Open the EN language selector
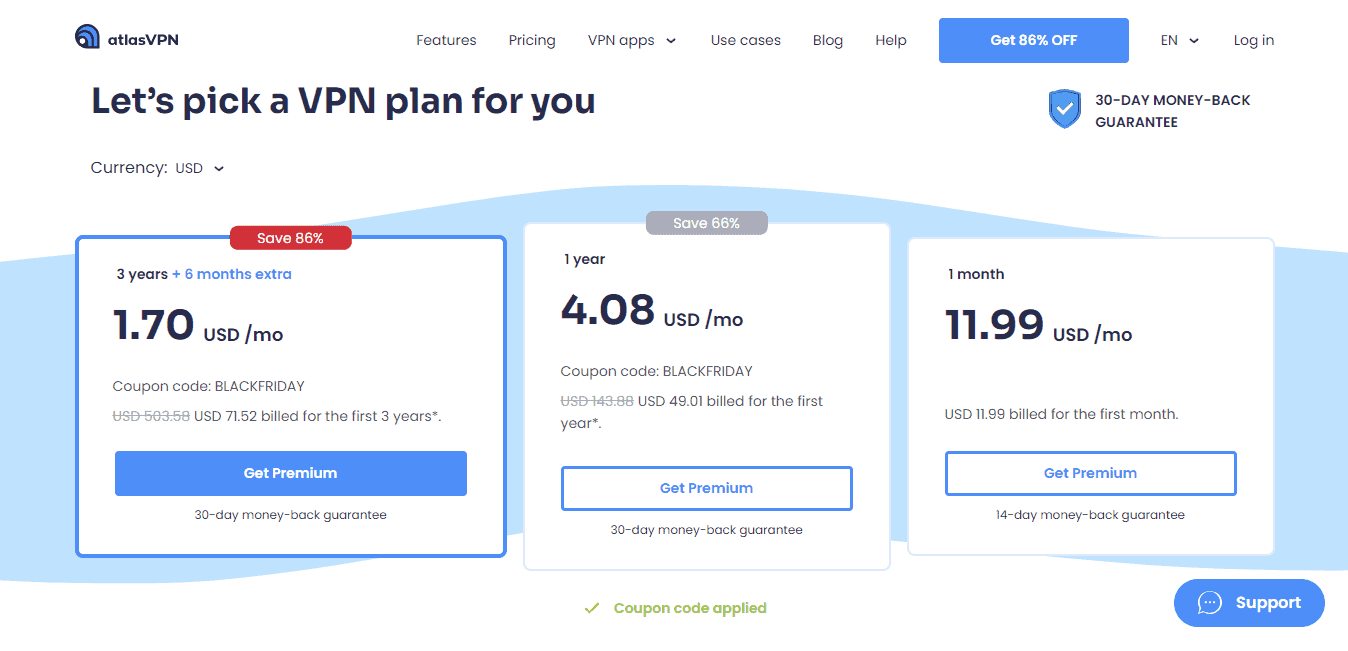Viewport: 1348px width, 651px height. [1179, 41]
